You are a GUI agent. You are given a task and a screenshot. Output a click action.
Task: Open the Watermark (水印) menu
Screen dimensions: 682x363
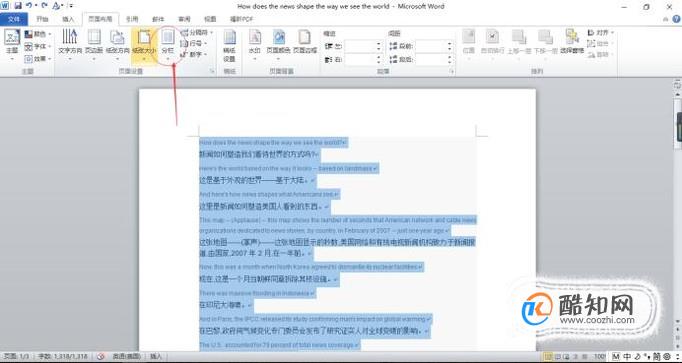pyautogui.click(x=255, y=43)
